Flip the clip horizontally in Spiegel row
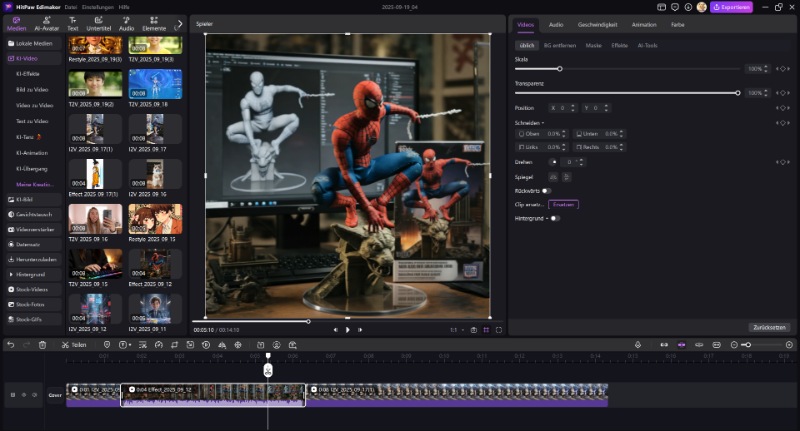Screen dimensions: 800x431 pyautogui.click(x=553, y=177)
